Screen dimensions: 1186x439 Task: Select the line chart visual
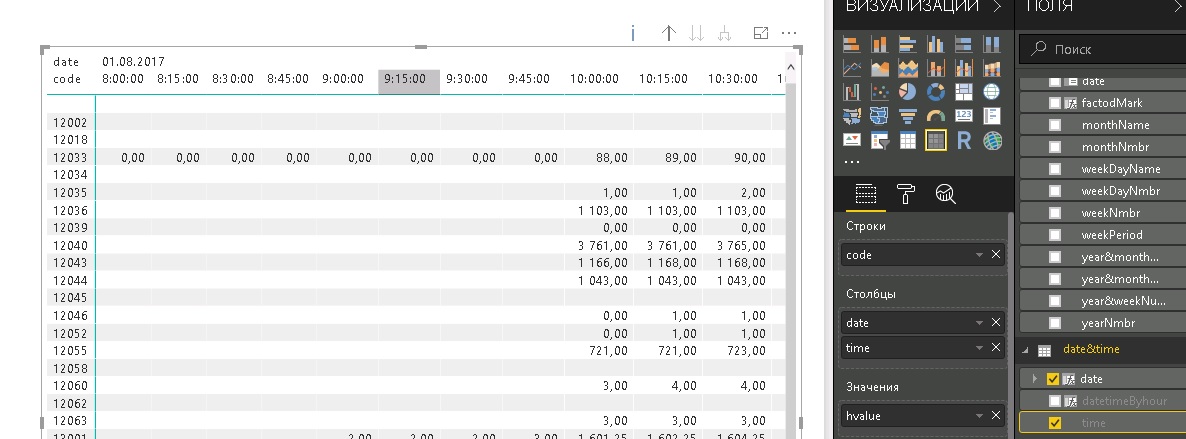[x=852, y=68]
